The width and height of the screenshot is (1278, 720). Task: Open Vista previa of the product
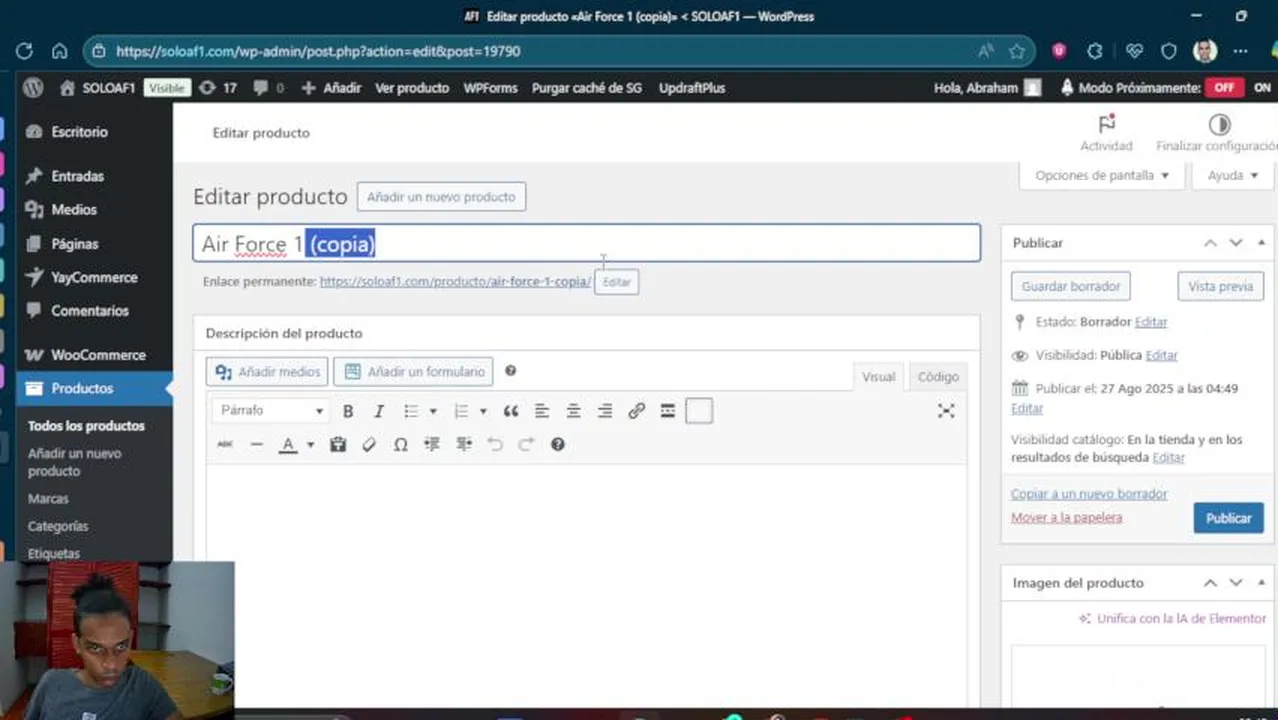[x=1220, y=286]
